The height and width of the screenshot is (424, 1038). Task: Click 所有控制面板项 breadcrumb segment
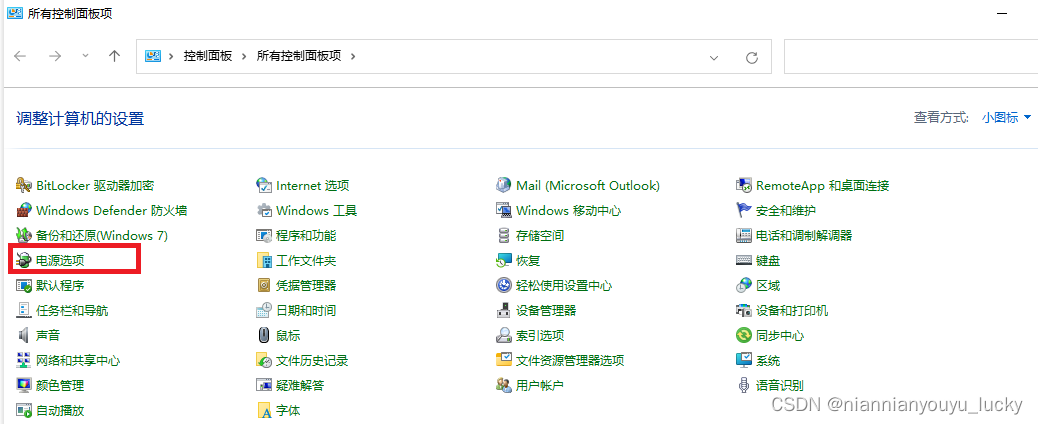[x=299, y=56]
